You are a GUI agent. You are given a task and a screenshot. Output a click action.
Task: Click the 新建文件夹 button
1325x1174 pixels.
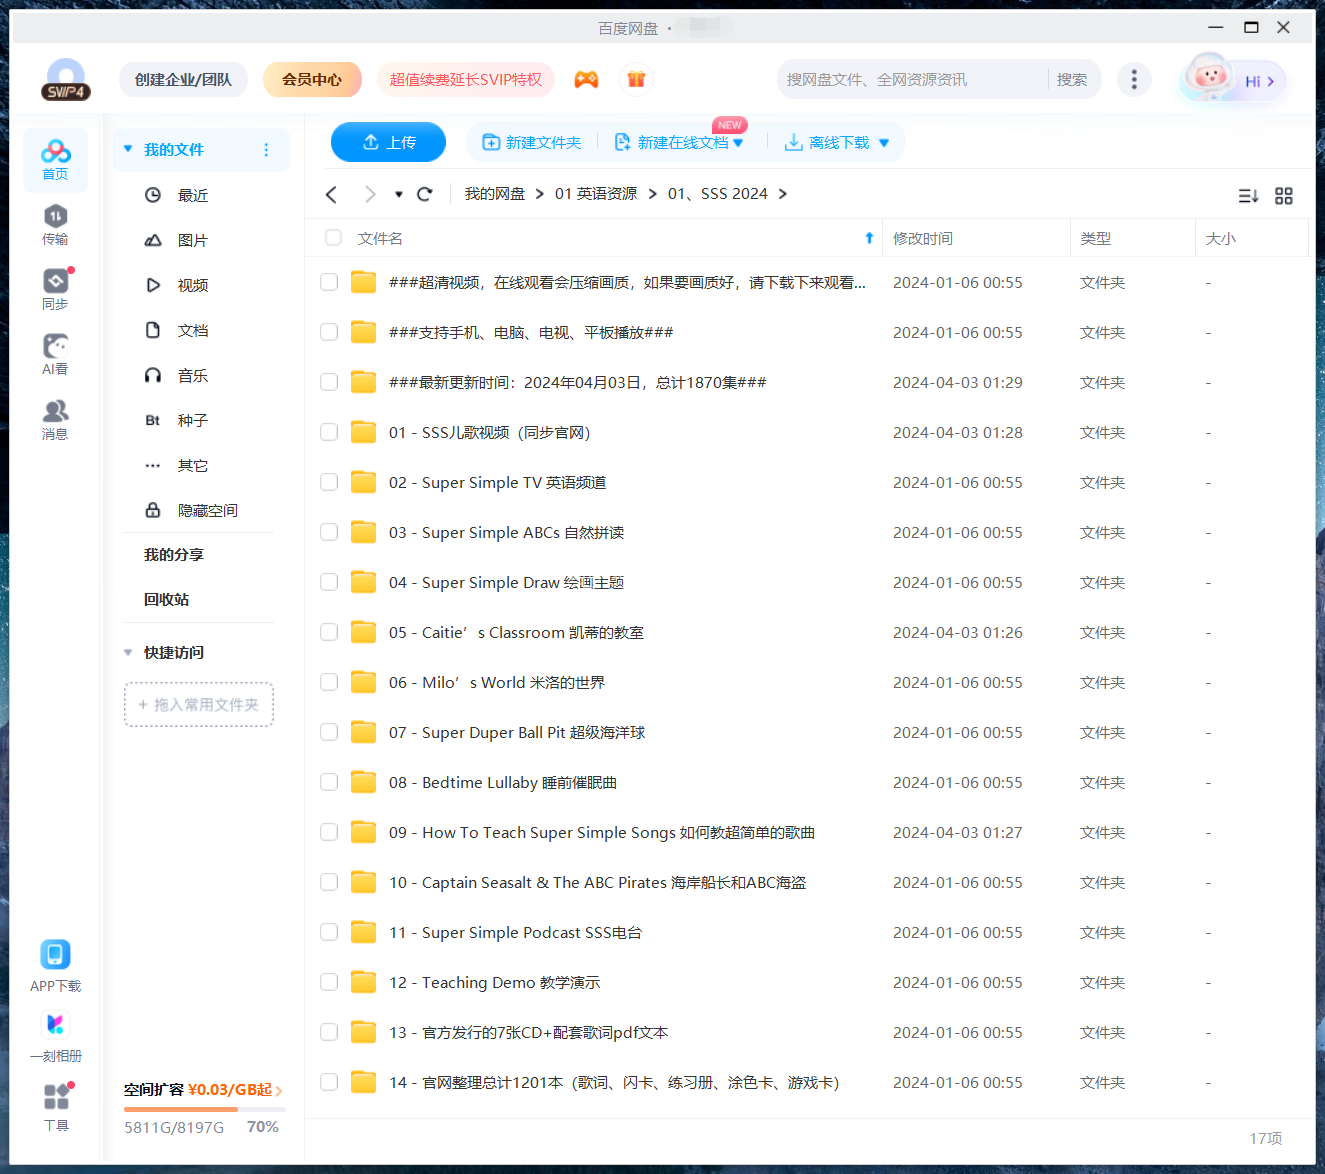click(x=532, y=143)
